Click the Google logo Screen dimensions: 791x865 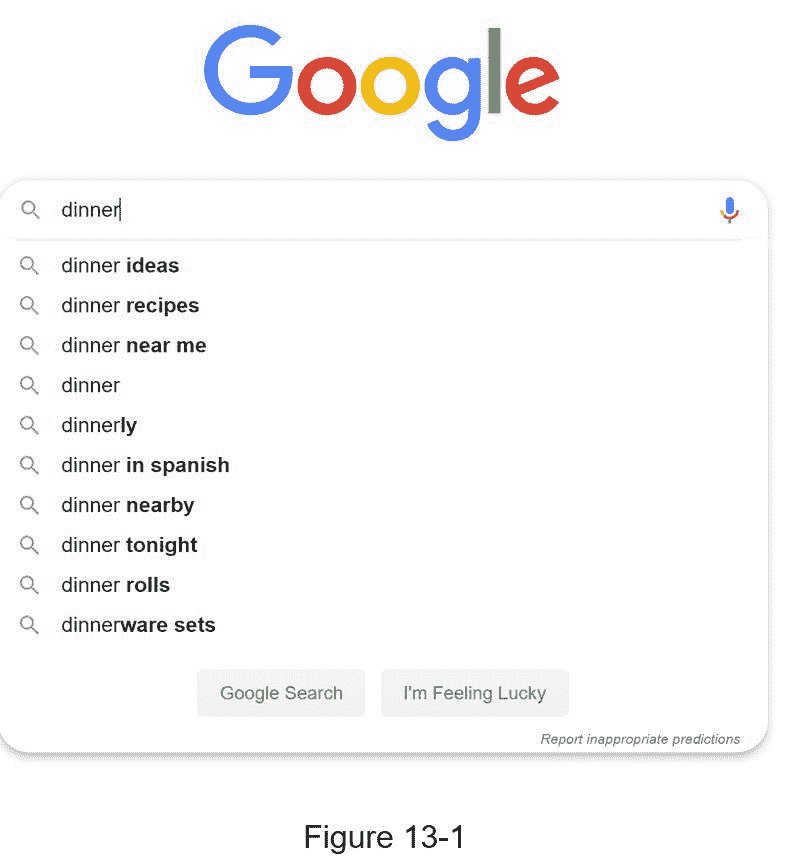(x=382, y=83)
